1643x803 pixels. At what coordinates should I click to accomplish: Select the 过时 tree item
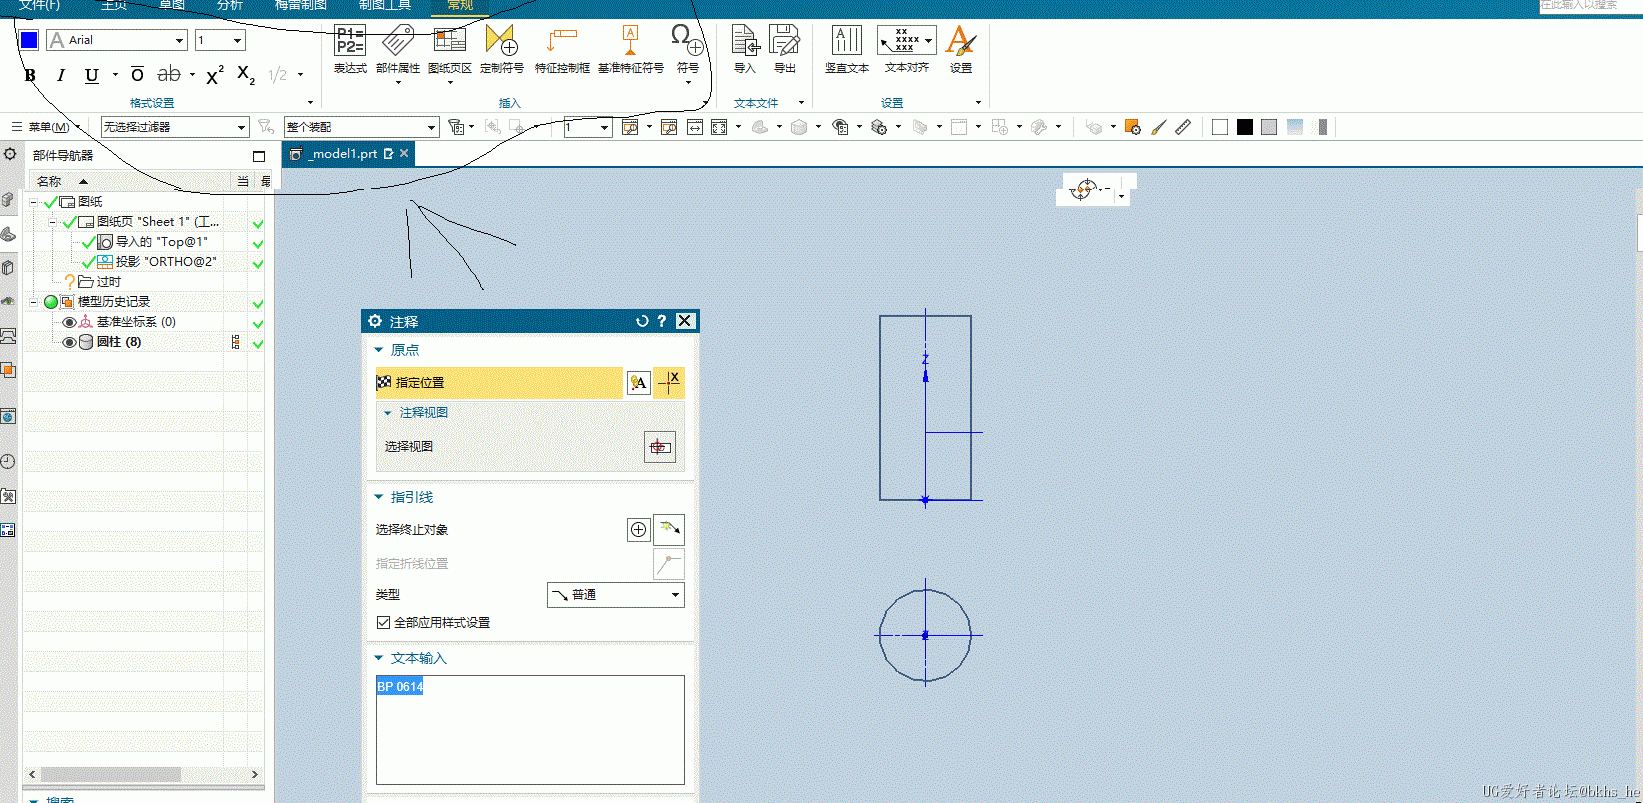coord(108,282)
